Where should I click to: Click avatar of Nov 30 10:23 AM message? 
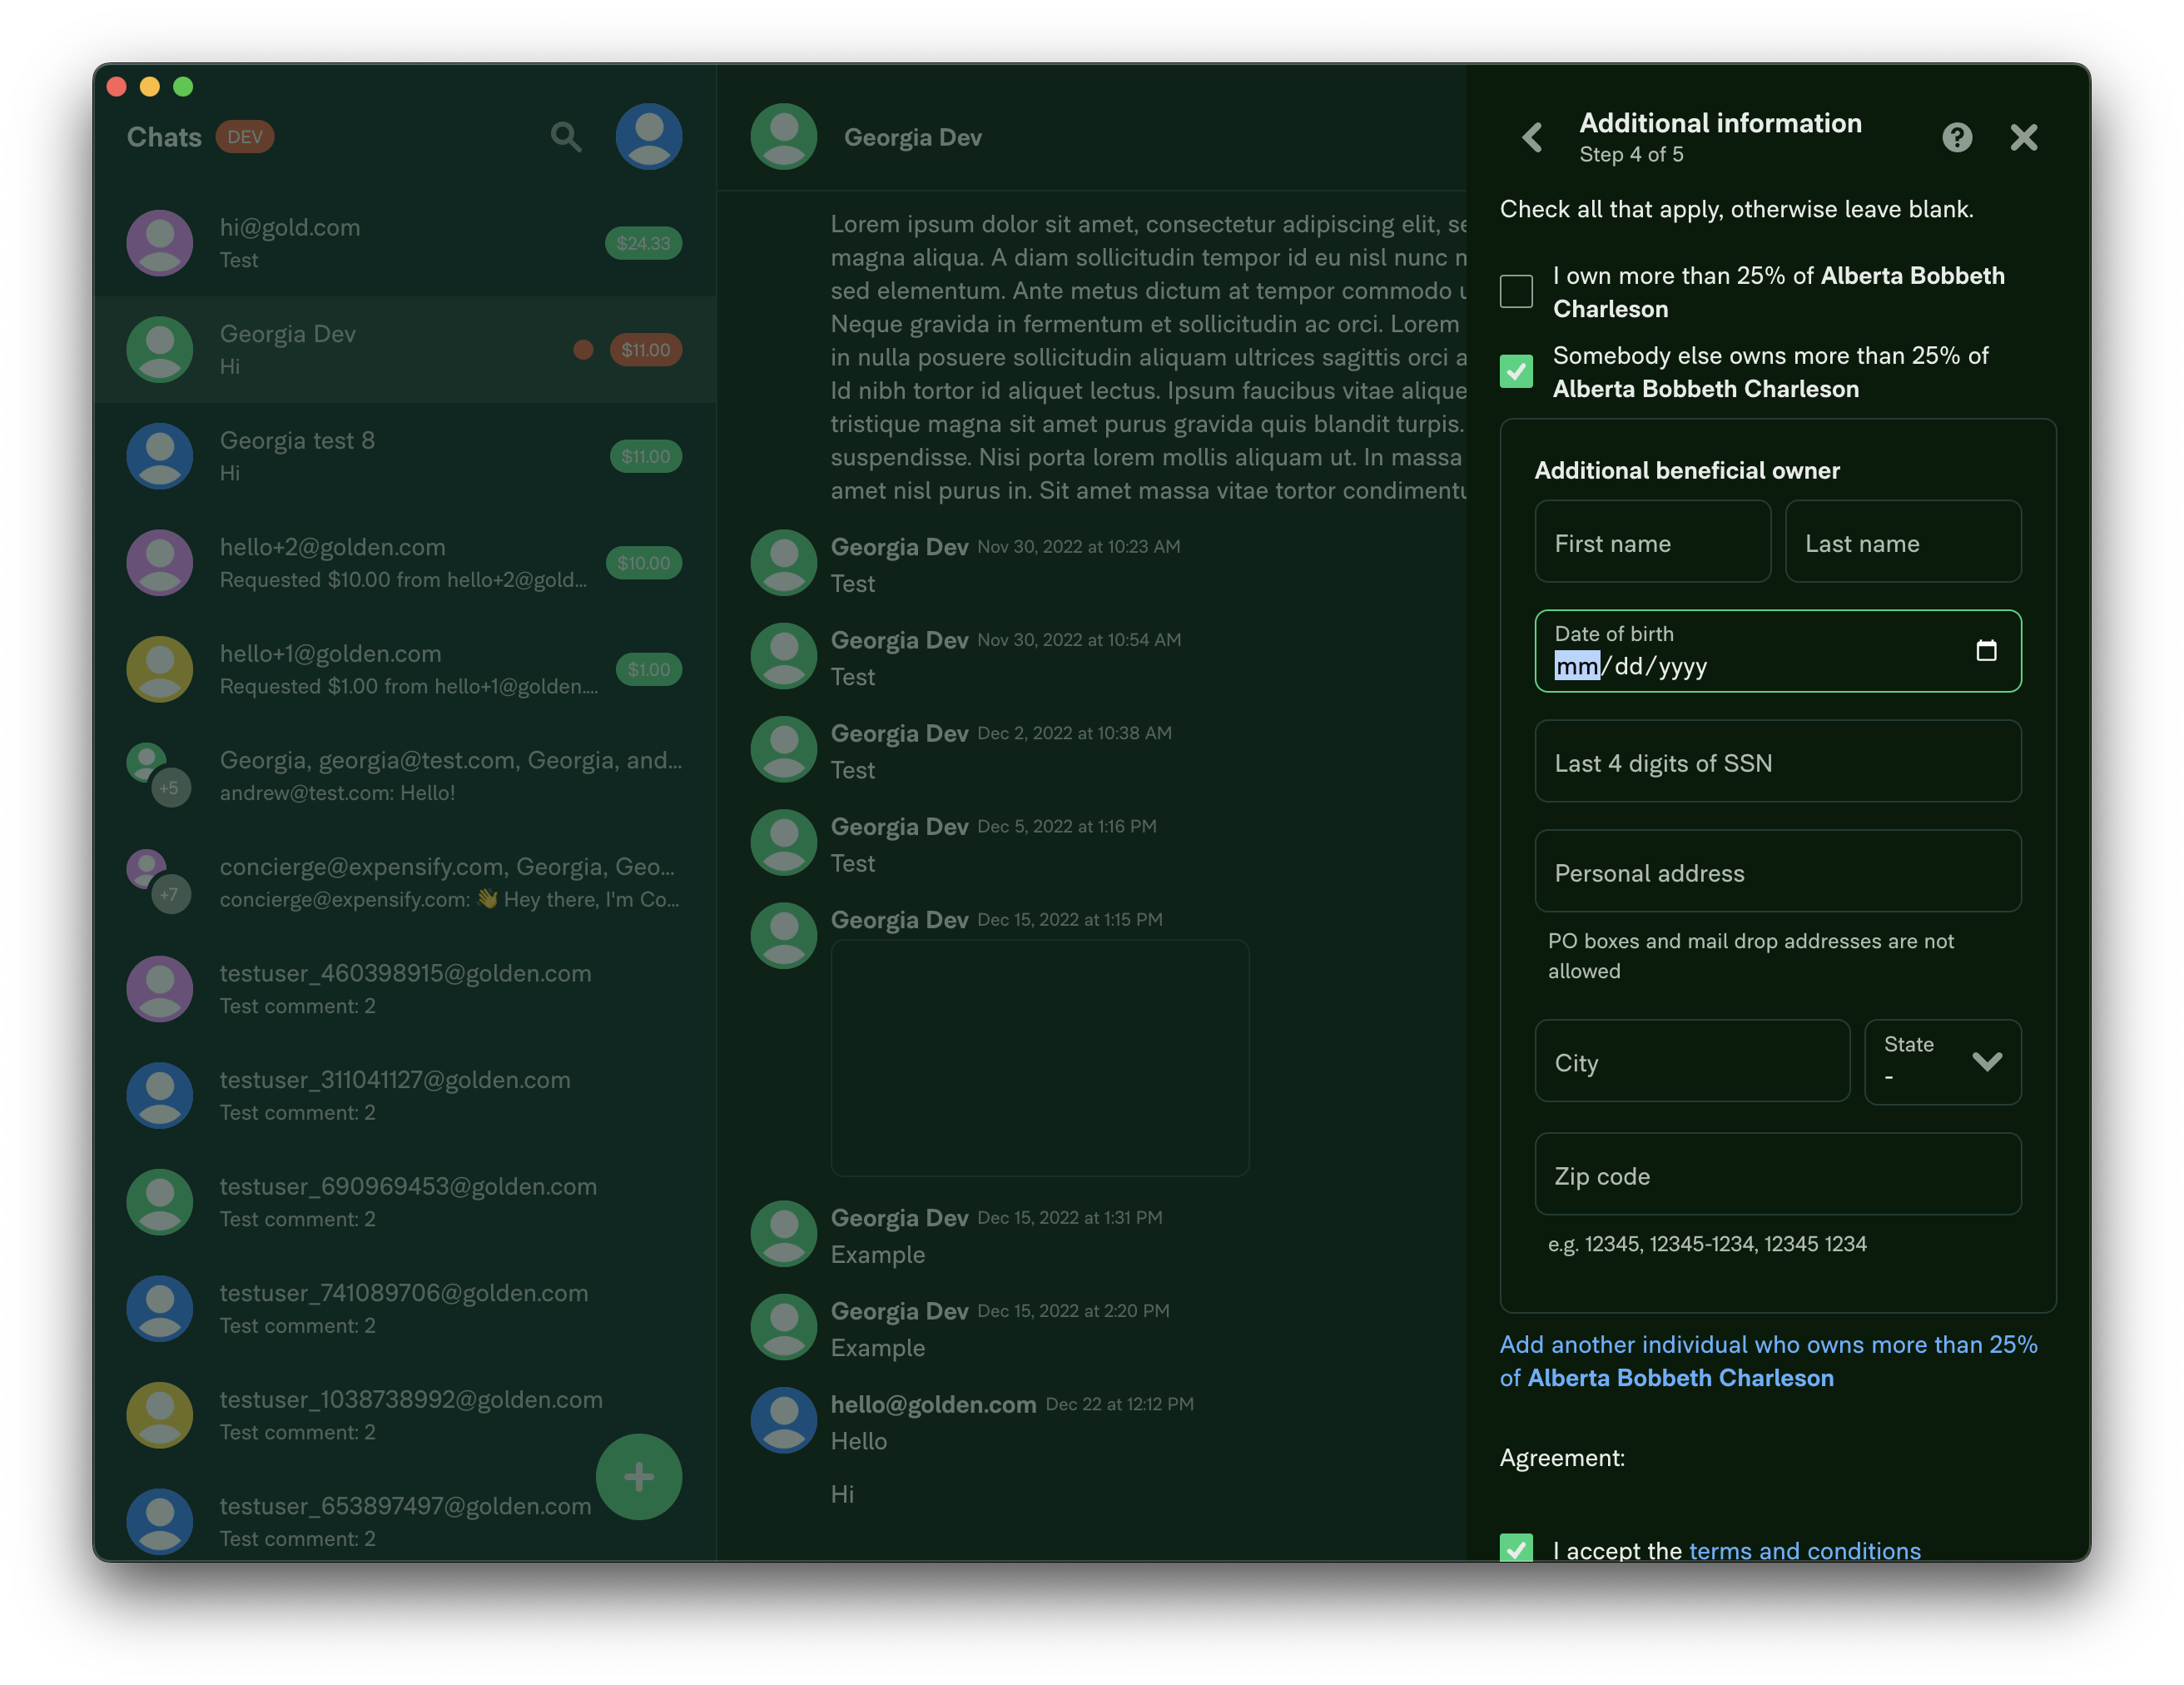pyautogui.click(x=784, y=563)
